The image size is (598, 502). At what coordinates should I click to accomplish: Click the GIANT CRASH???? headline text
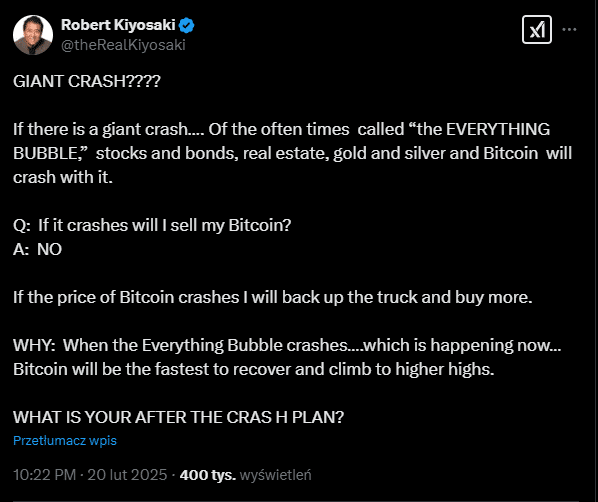(x=87, y=81)
